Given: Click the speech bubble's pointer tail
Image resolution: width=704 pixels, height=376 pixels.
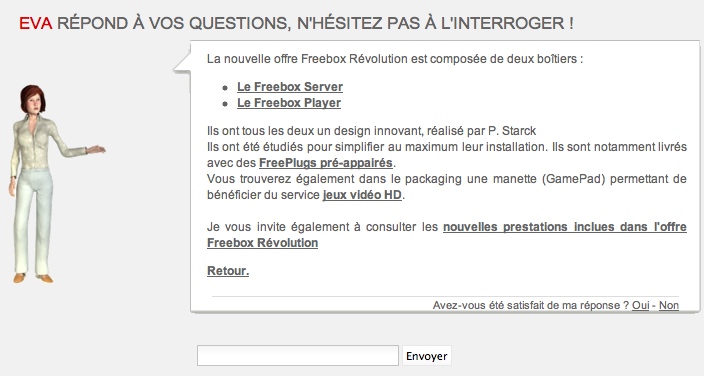Looking at the screenshot, I should (x=182, y=63).
